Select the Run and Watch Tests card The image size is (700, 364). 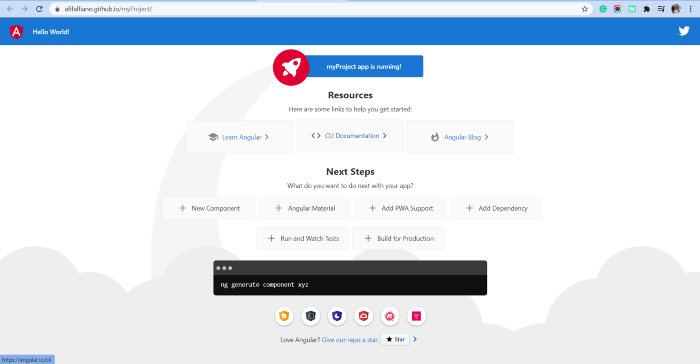point(302,238)
